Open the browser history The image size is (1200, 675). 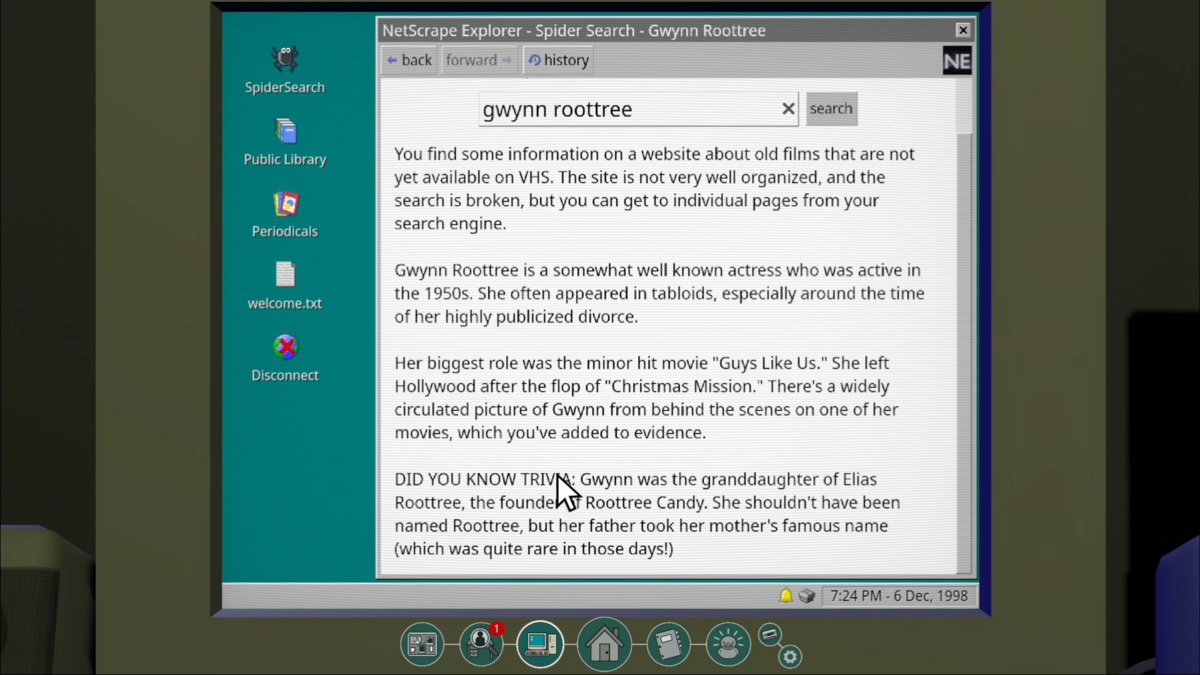tap(558, 60)
